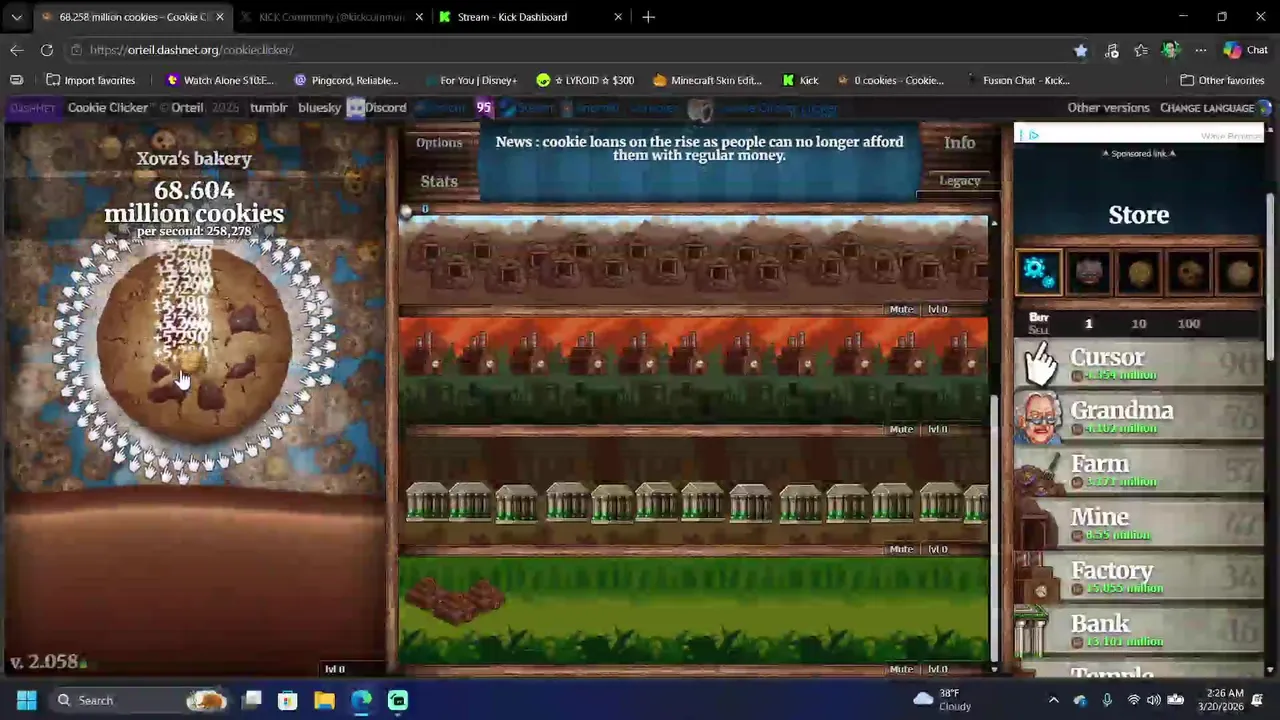Mute the factory row
This screenshot has width=1280, height=720.
click(901, 429)
